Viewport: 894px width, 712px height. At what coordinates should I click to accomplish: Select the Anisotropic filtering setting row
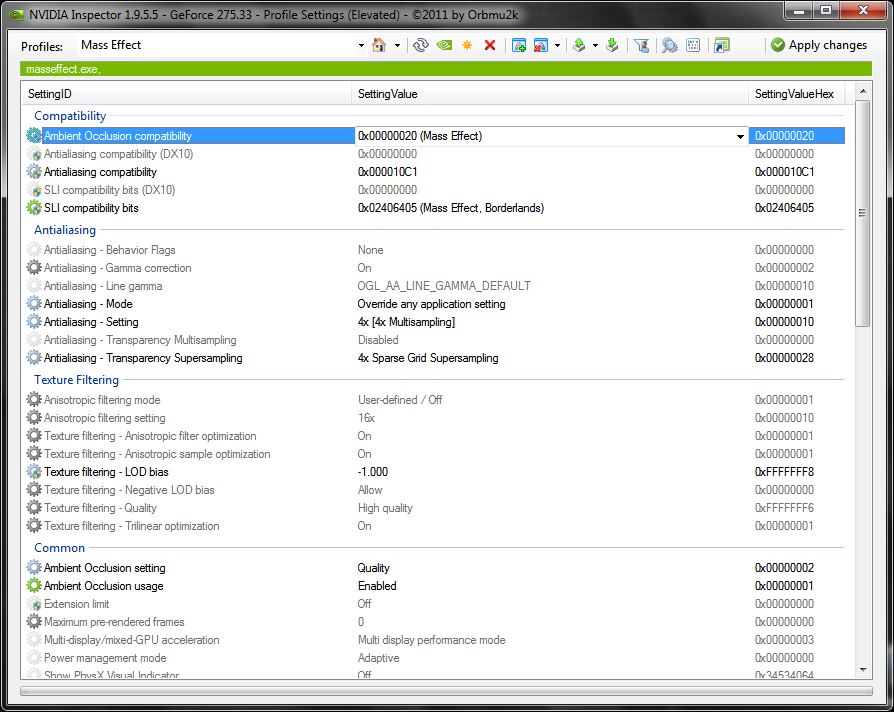(x=434, y=418)
